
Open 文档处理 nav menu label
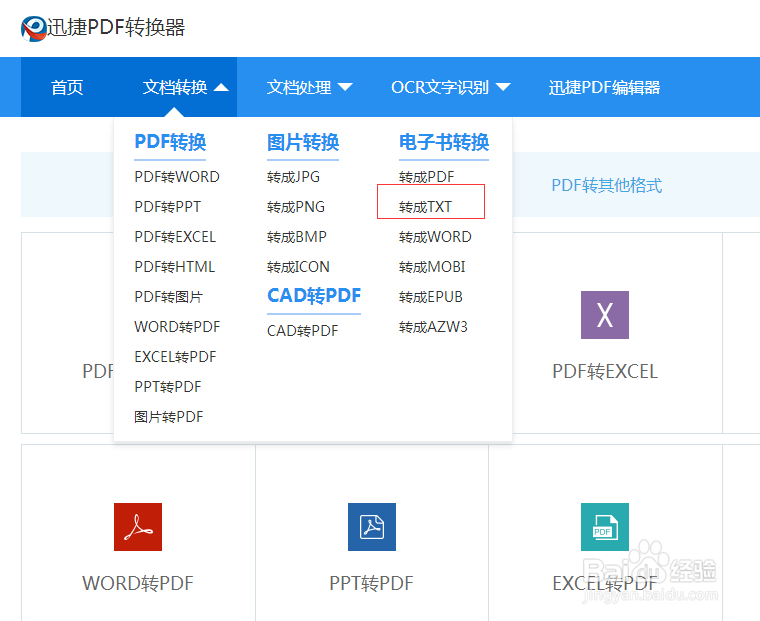[299, 87]
